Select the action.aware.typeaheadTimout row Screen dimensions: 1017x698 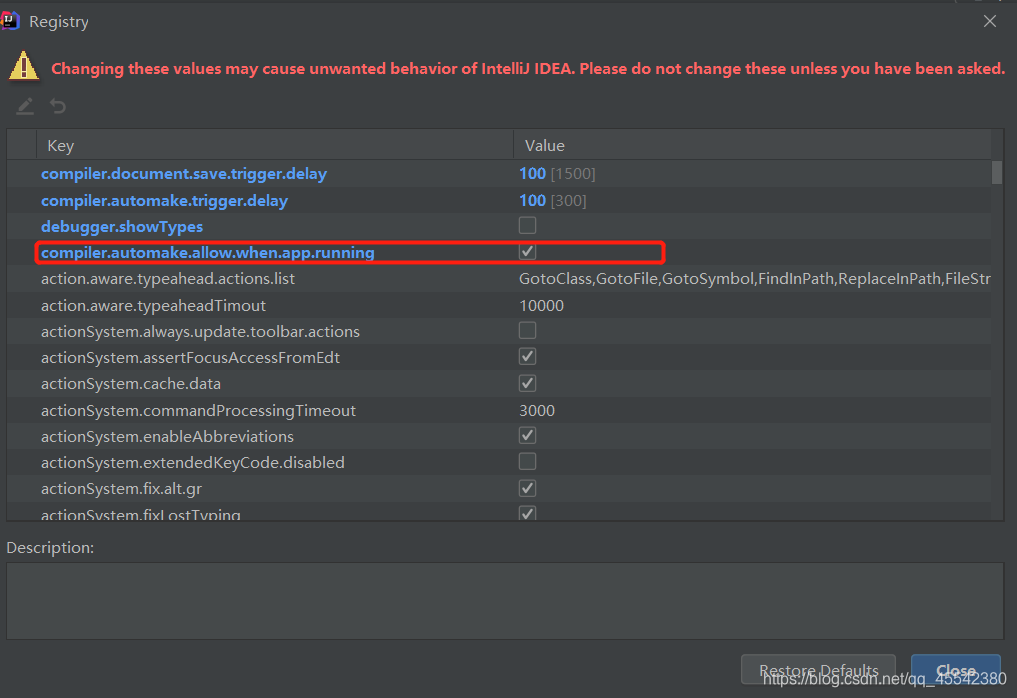click(x=154, y=305)
